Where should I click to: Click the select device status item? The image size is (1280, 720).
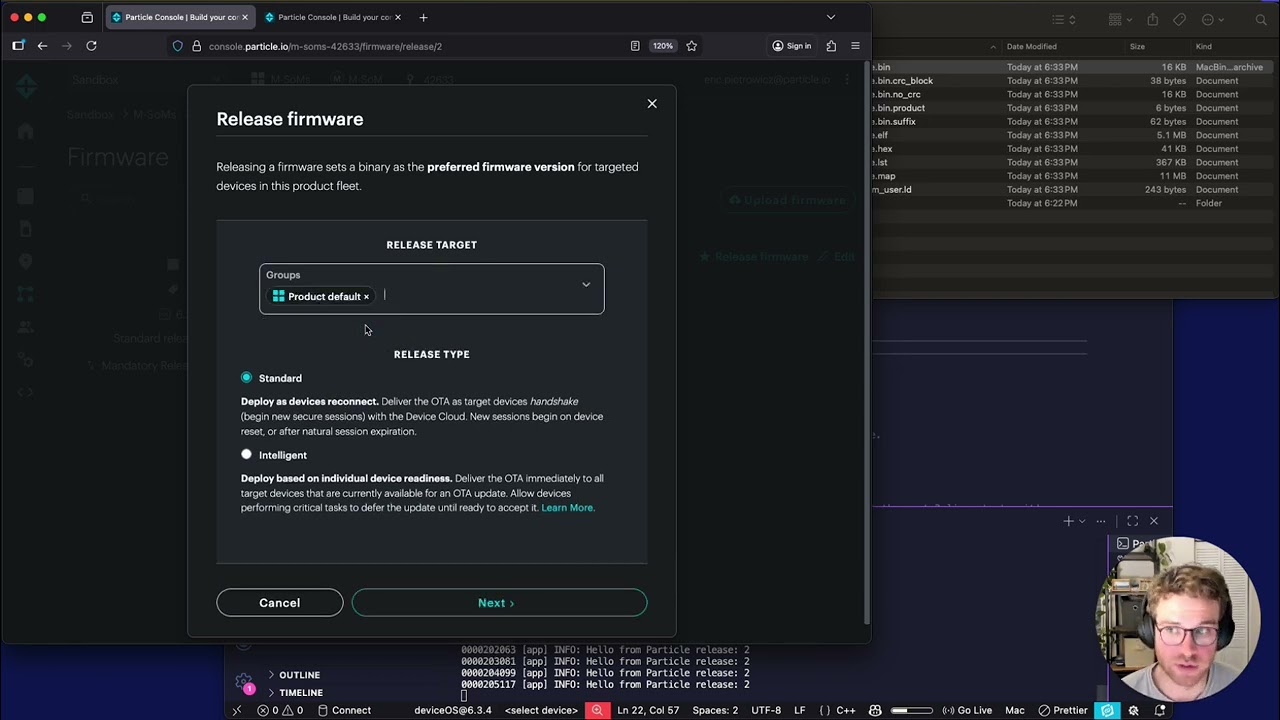point(541,710)
